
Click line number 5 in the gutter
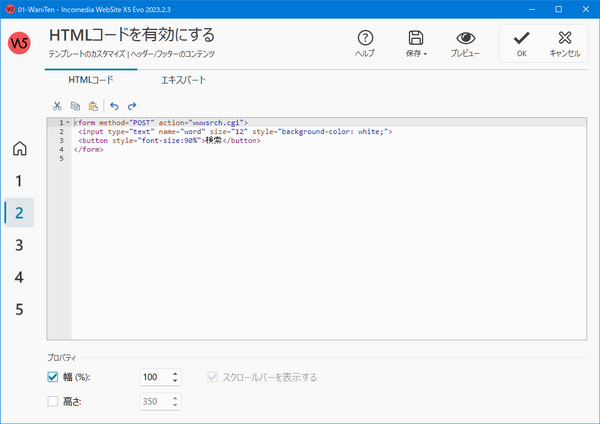click(61, 158)
